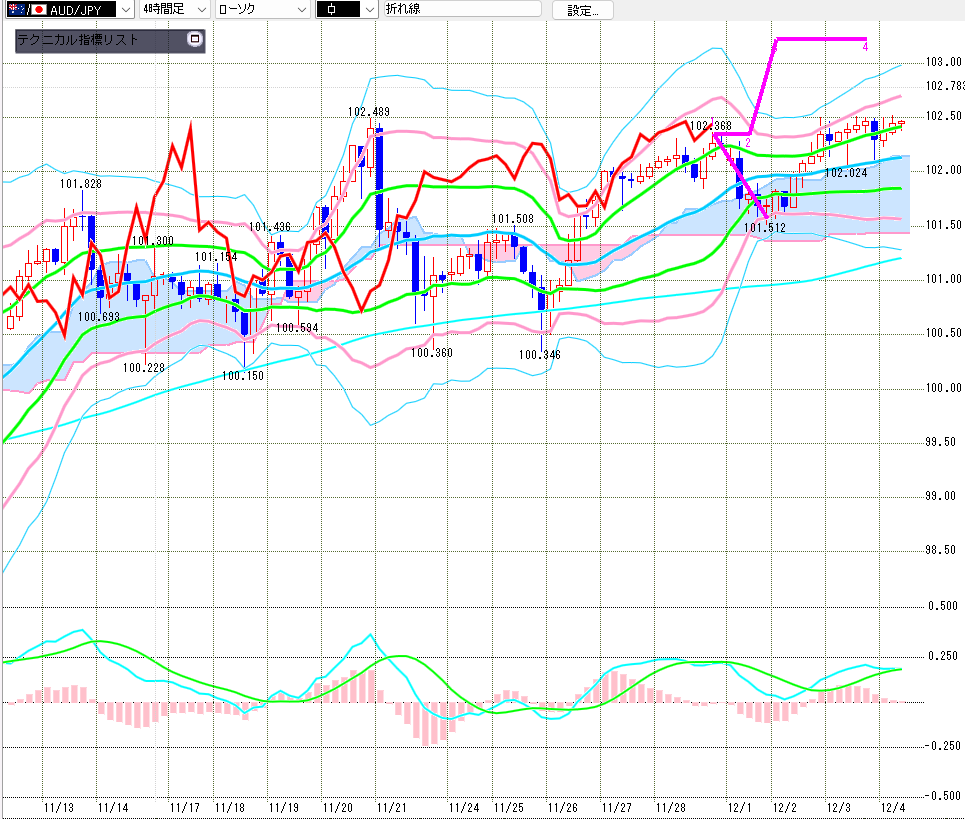The width and height of the screenshot is (965, 819).
Task: Select the pink wave marker labeled 4
Action: click(x=864, y=47)
